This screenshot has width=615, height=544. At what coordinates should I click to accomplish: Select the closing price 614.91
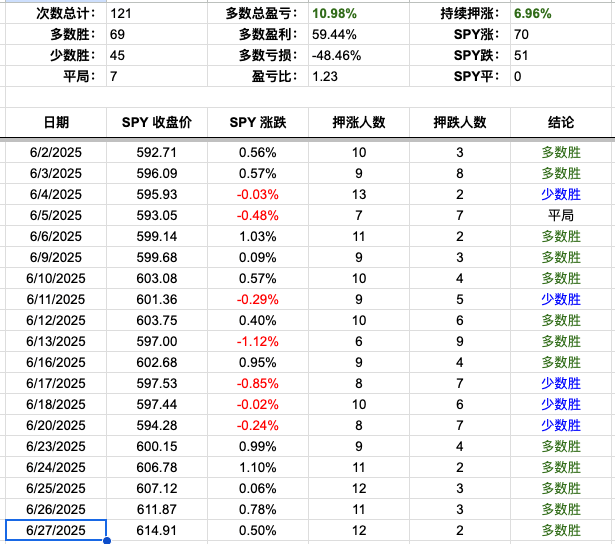pyautogui.click(x=157, y=530)
